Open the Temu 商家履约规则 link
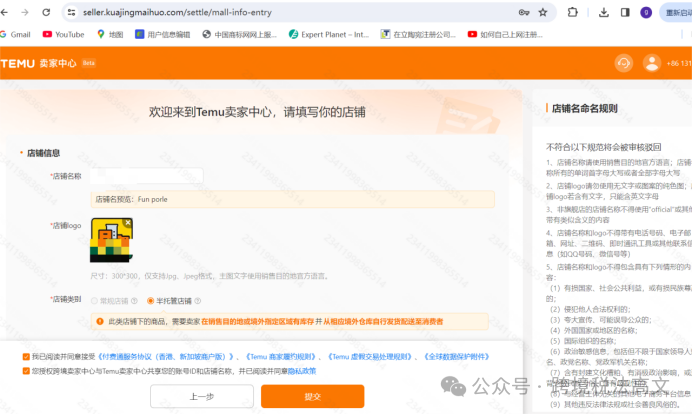The height and width of the screenshot is (414, 692). point(281,357)
